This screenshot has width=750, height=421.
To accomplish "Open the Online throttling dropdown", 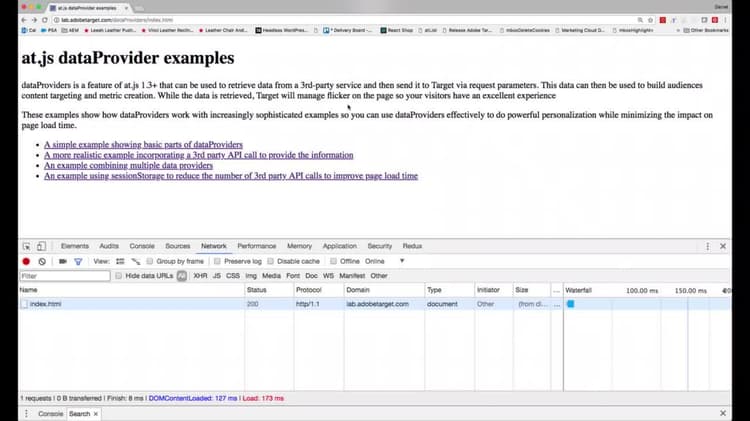I will (x=385, y=261).
